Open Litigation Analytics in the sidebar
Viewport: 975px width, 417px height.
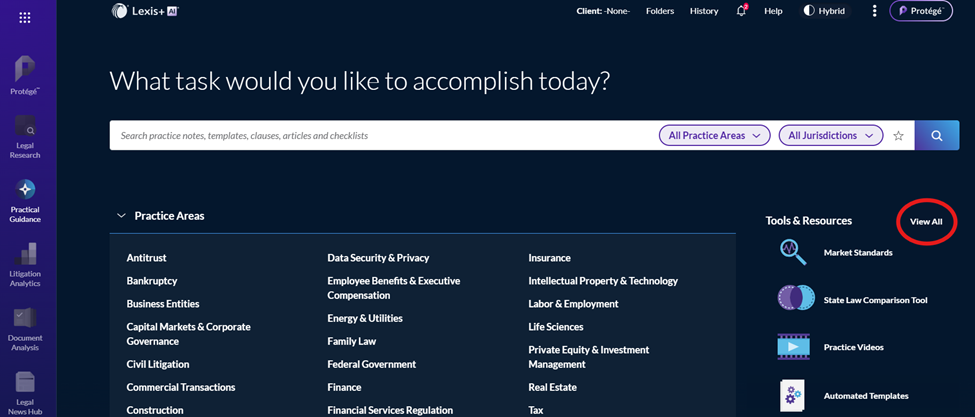(x=25, y=263)
